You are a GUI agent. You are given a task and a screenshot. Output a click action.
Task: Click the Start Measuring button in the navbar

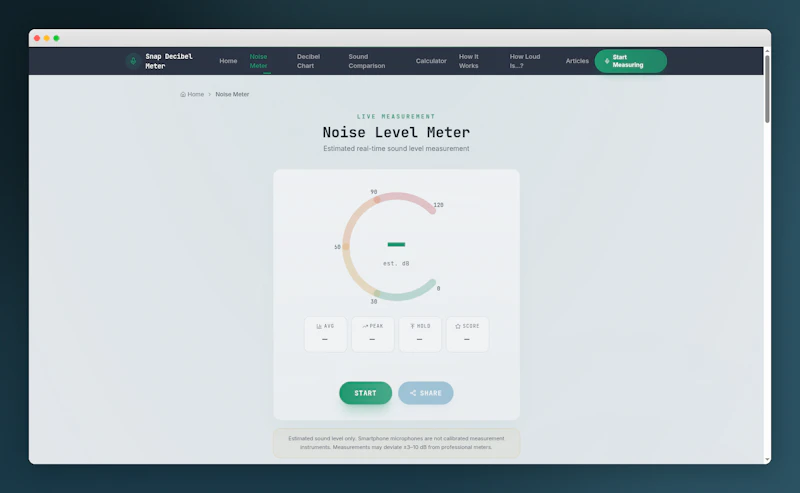[x=631, y=61]
